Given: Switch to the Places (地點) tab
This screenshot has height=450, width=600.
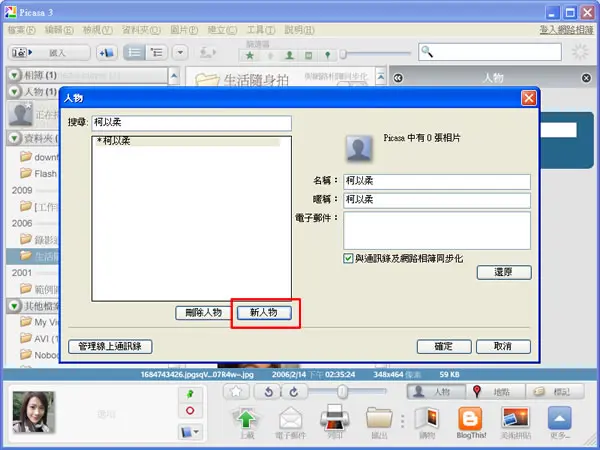Looking at the screenshot, I should pyautogui.click(x=496, y=391).
